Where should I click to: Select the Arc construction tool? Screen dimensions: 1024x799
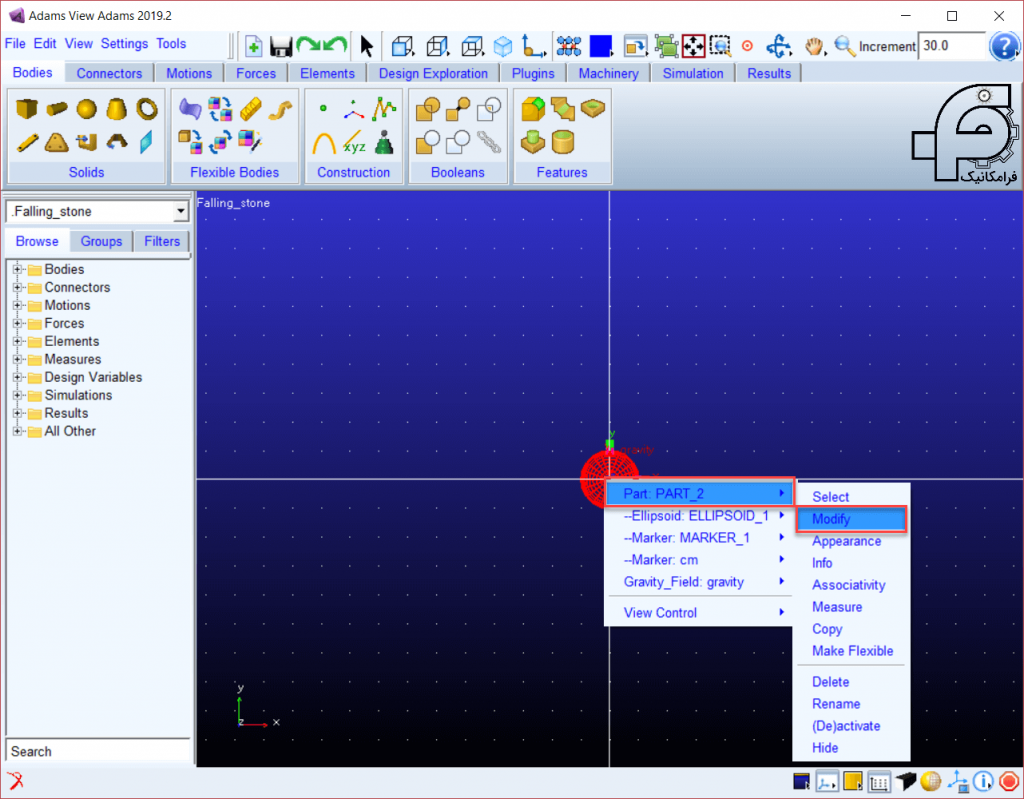point(323,142)
